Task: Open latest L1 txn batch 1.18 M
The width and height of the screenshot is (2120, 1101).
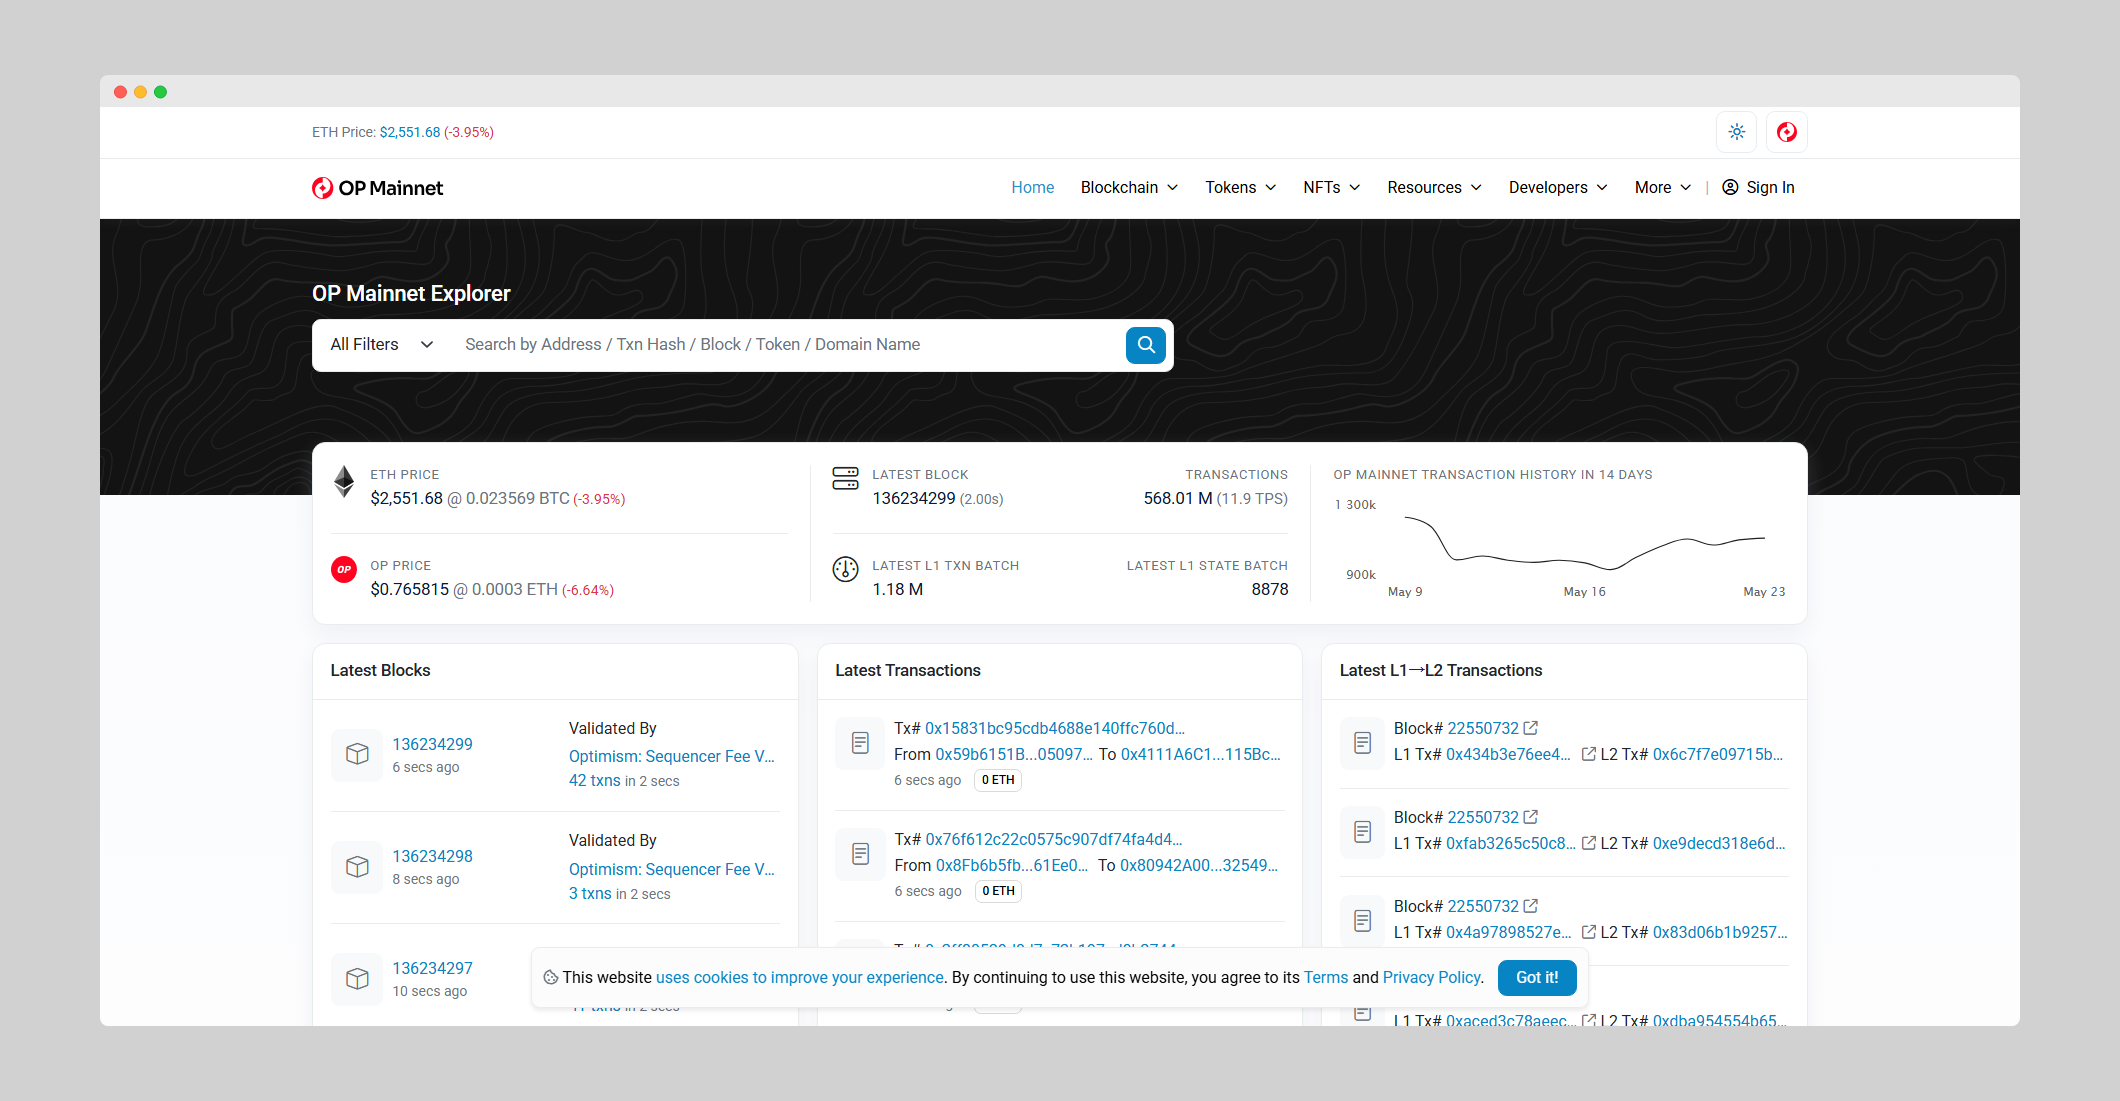Action: [x=897, y=590]
